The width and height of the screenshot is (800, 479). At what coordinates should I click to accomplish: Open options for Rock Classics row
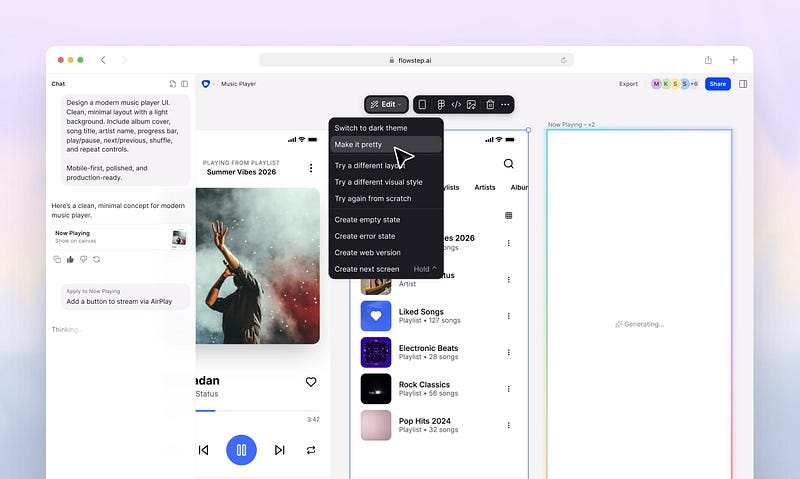pyautogui.click(x=509, y=389)
